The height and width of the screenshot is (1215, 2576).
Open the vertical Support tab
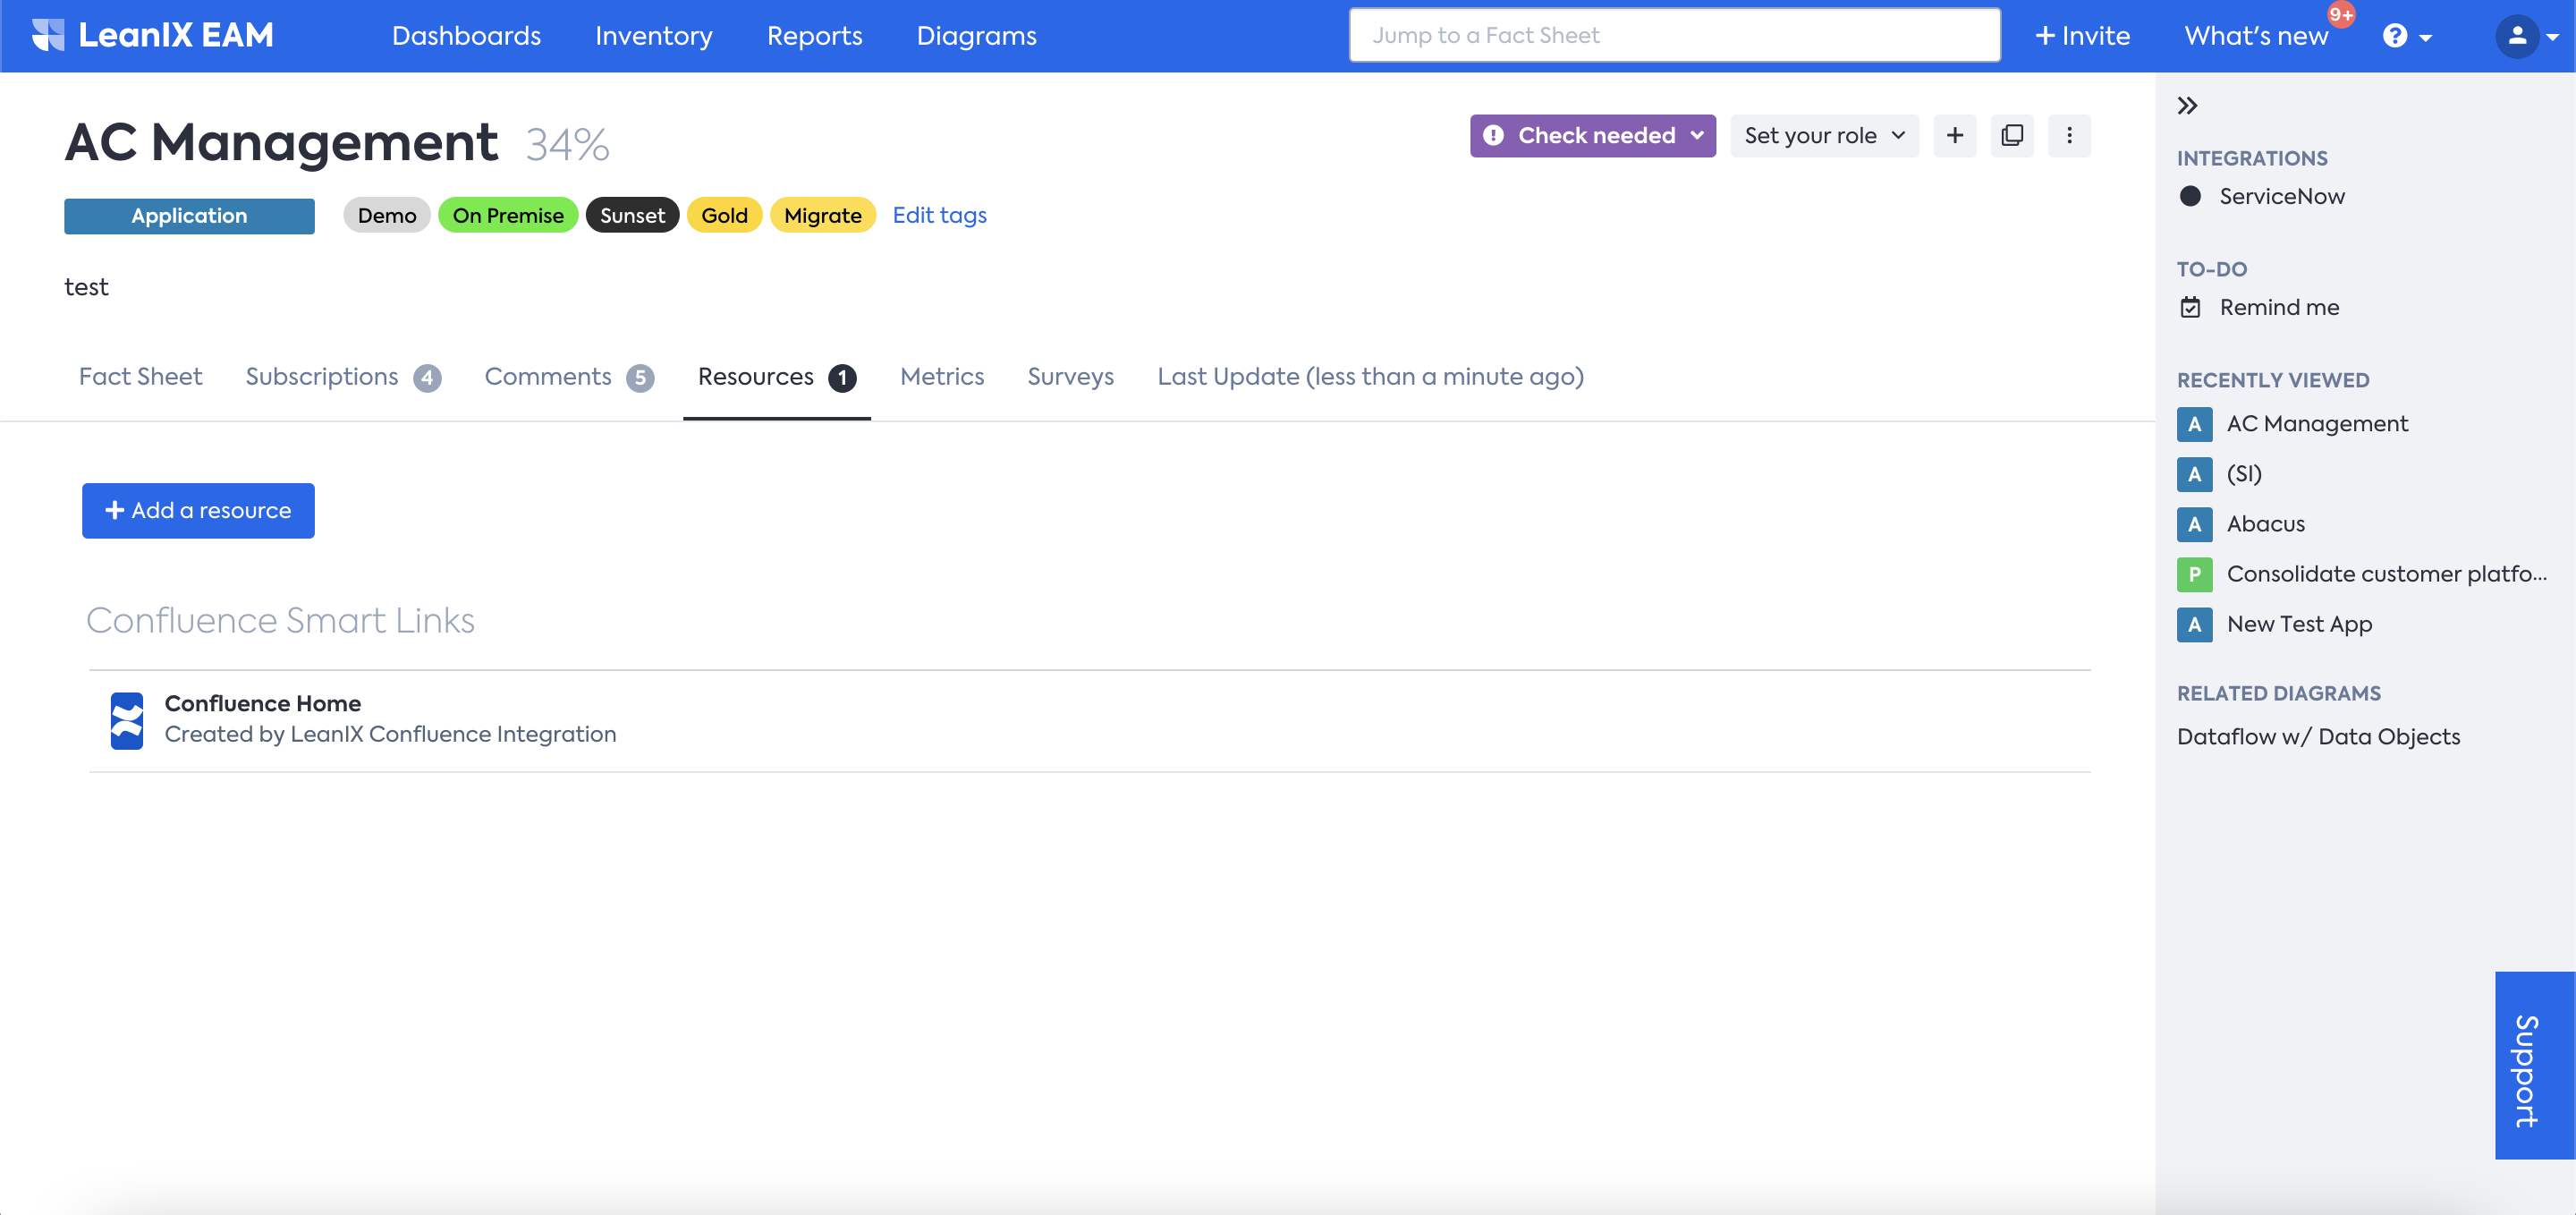[2533, 1065]
